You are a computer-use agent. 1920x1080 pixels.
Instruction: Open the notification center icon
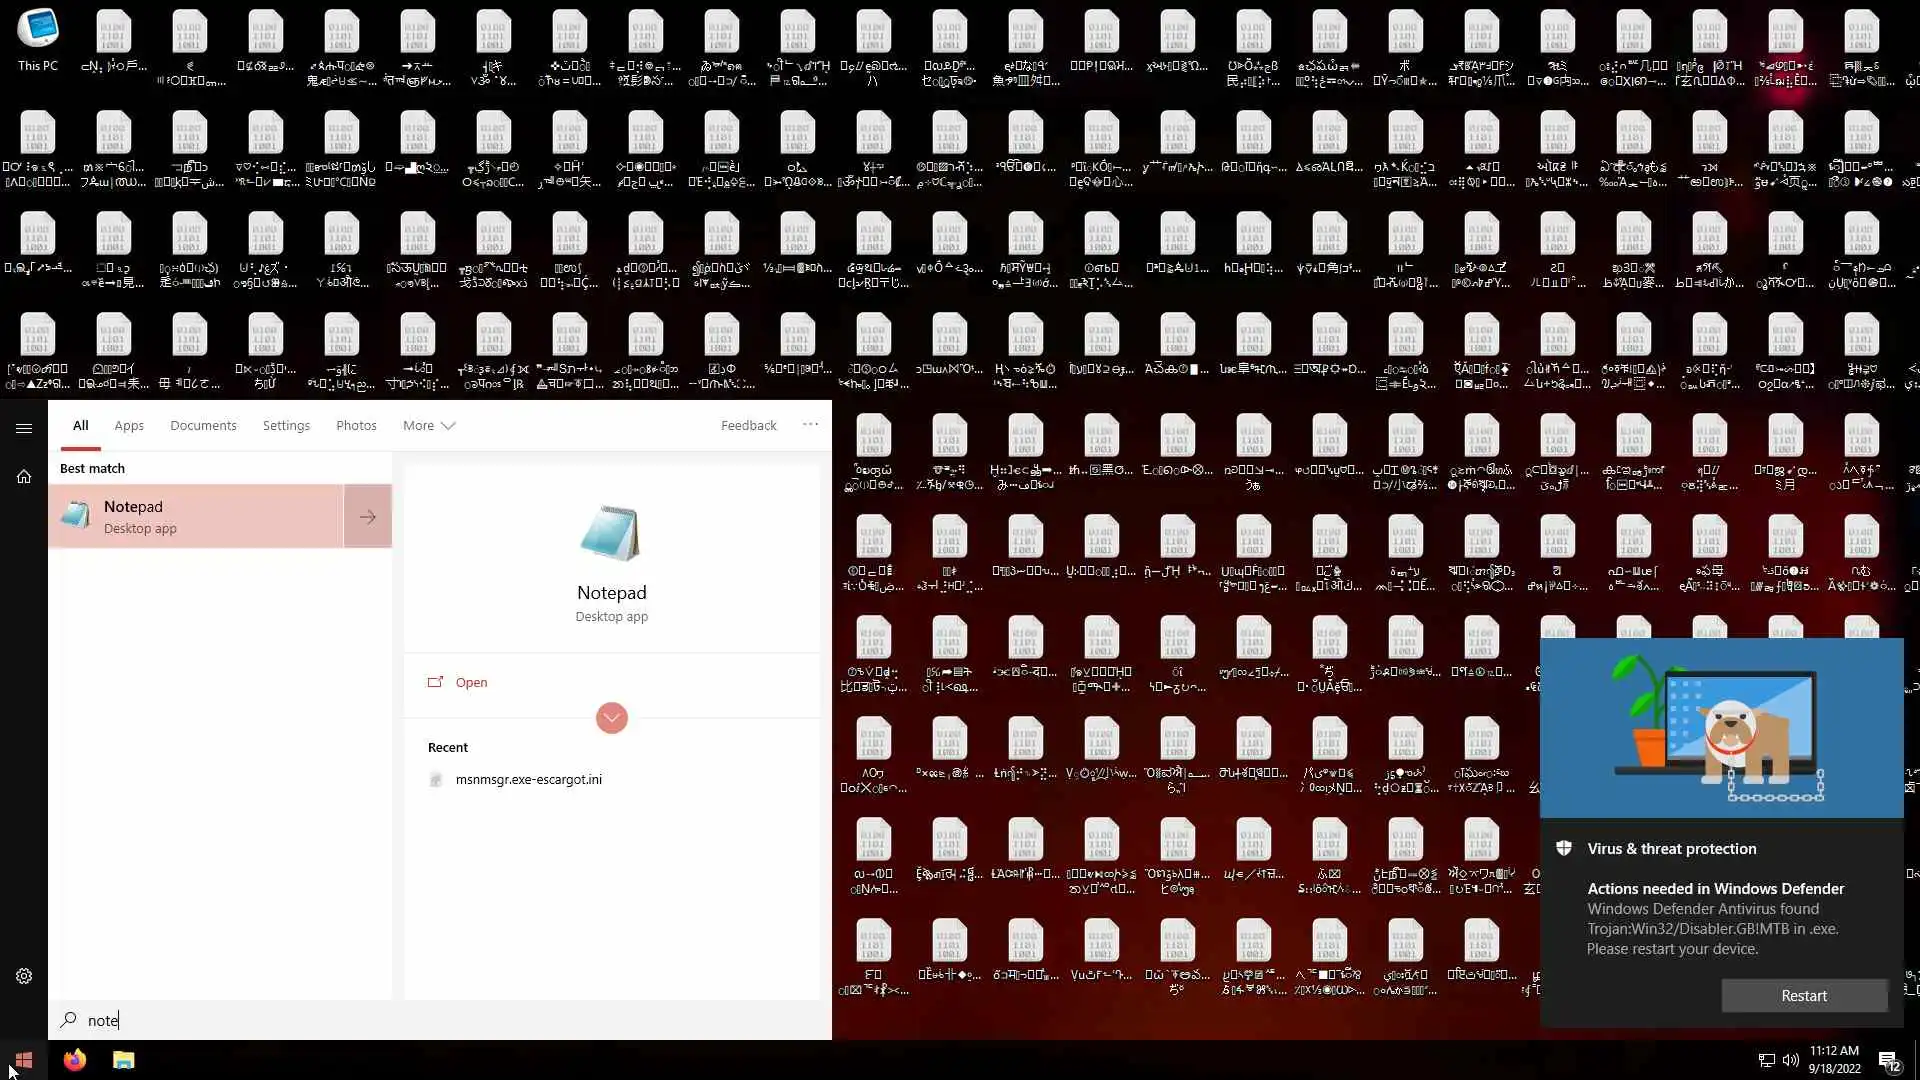pyautogui.click(x=1888, y=1060)
